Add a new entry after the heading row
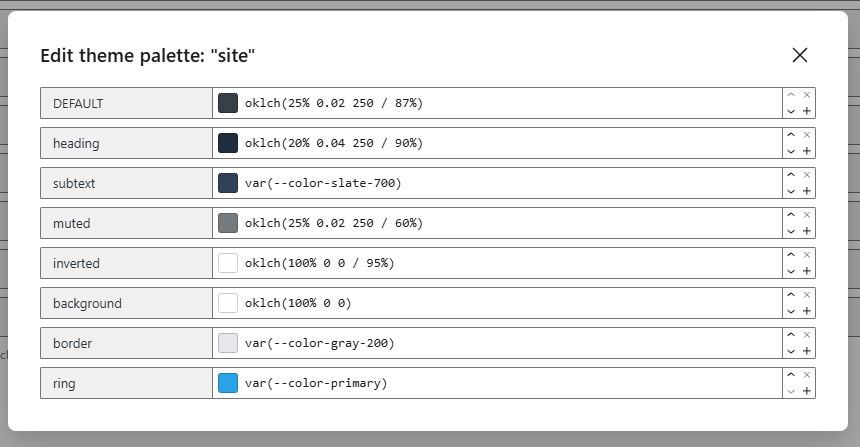The image size is (860, 447). click(x=807, y=151)
